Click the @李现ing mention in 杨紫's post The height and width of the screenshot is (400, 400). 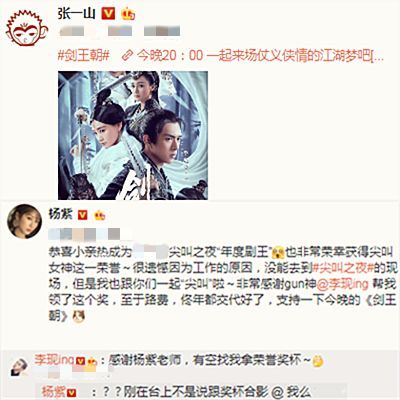point(342,284)
